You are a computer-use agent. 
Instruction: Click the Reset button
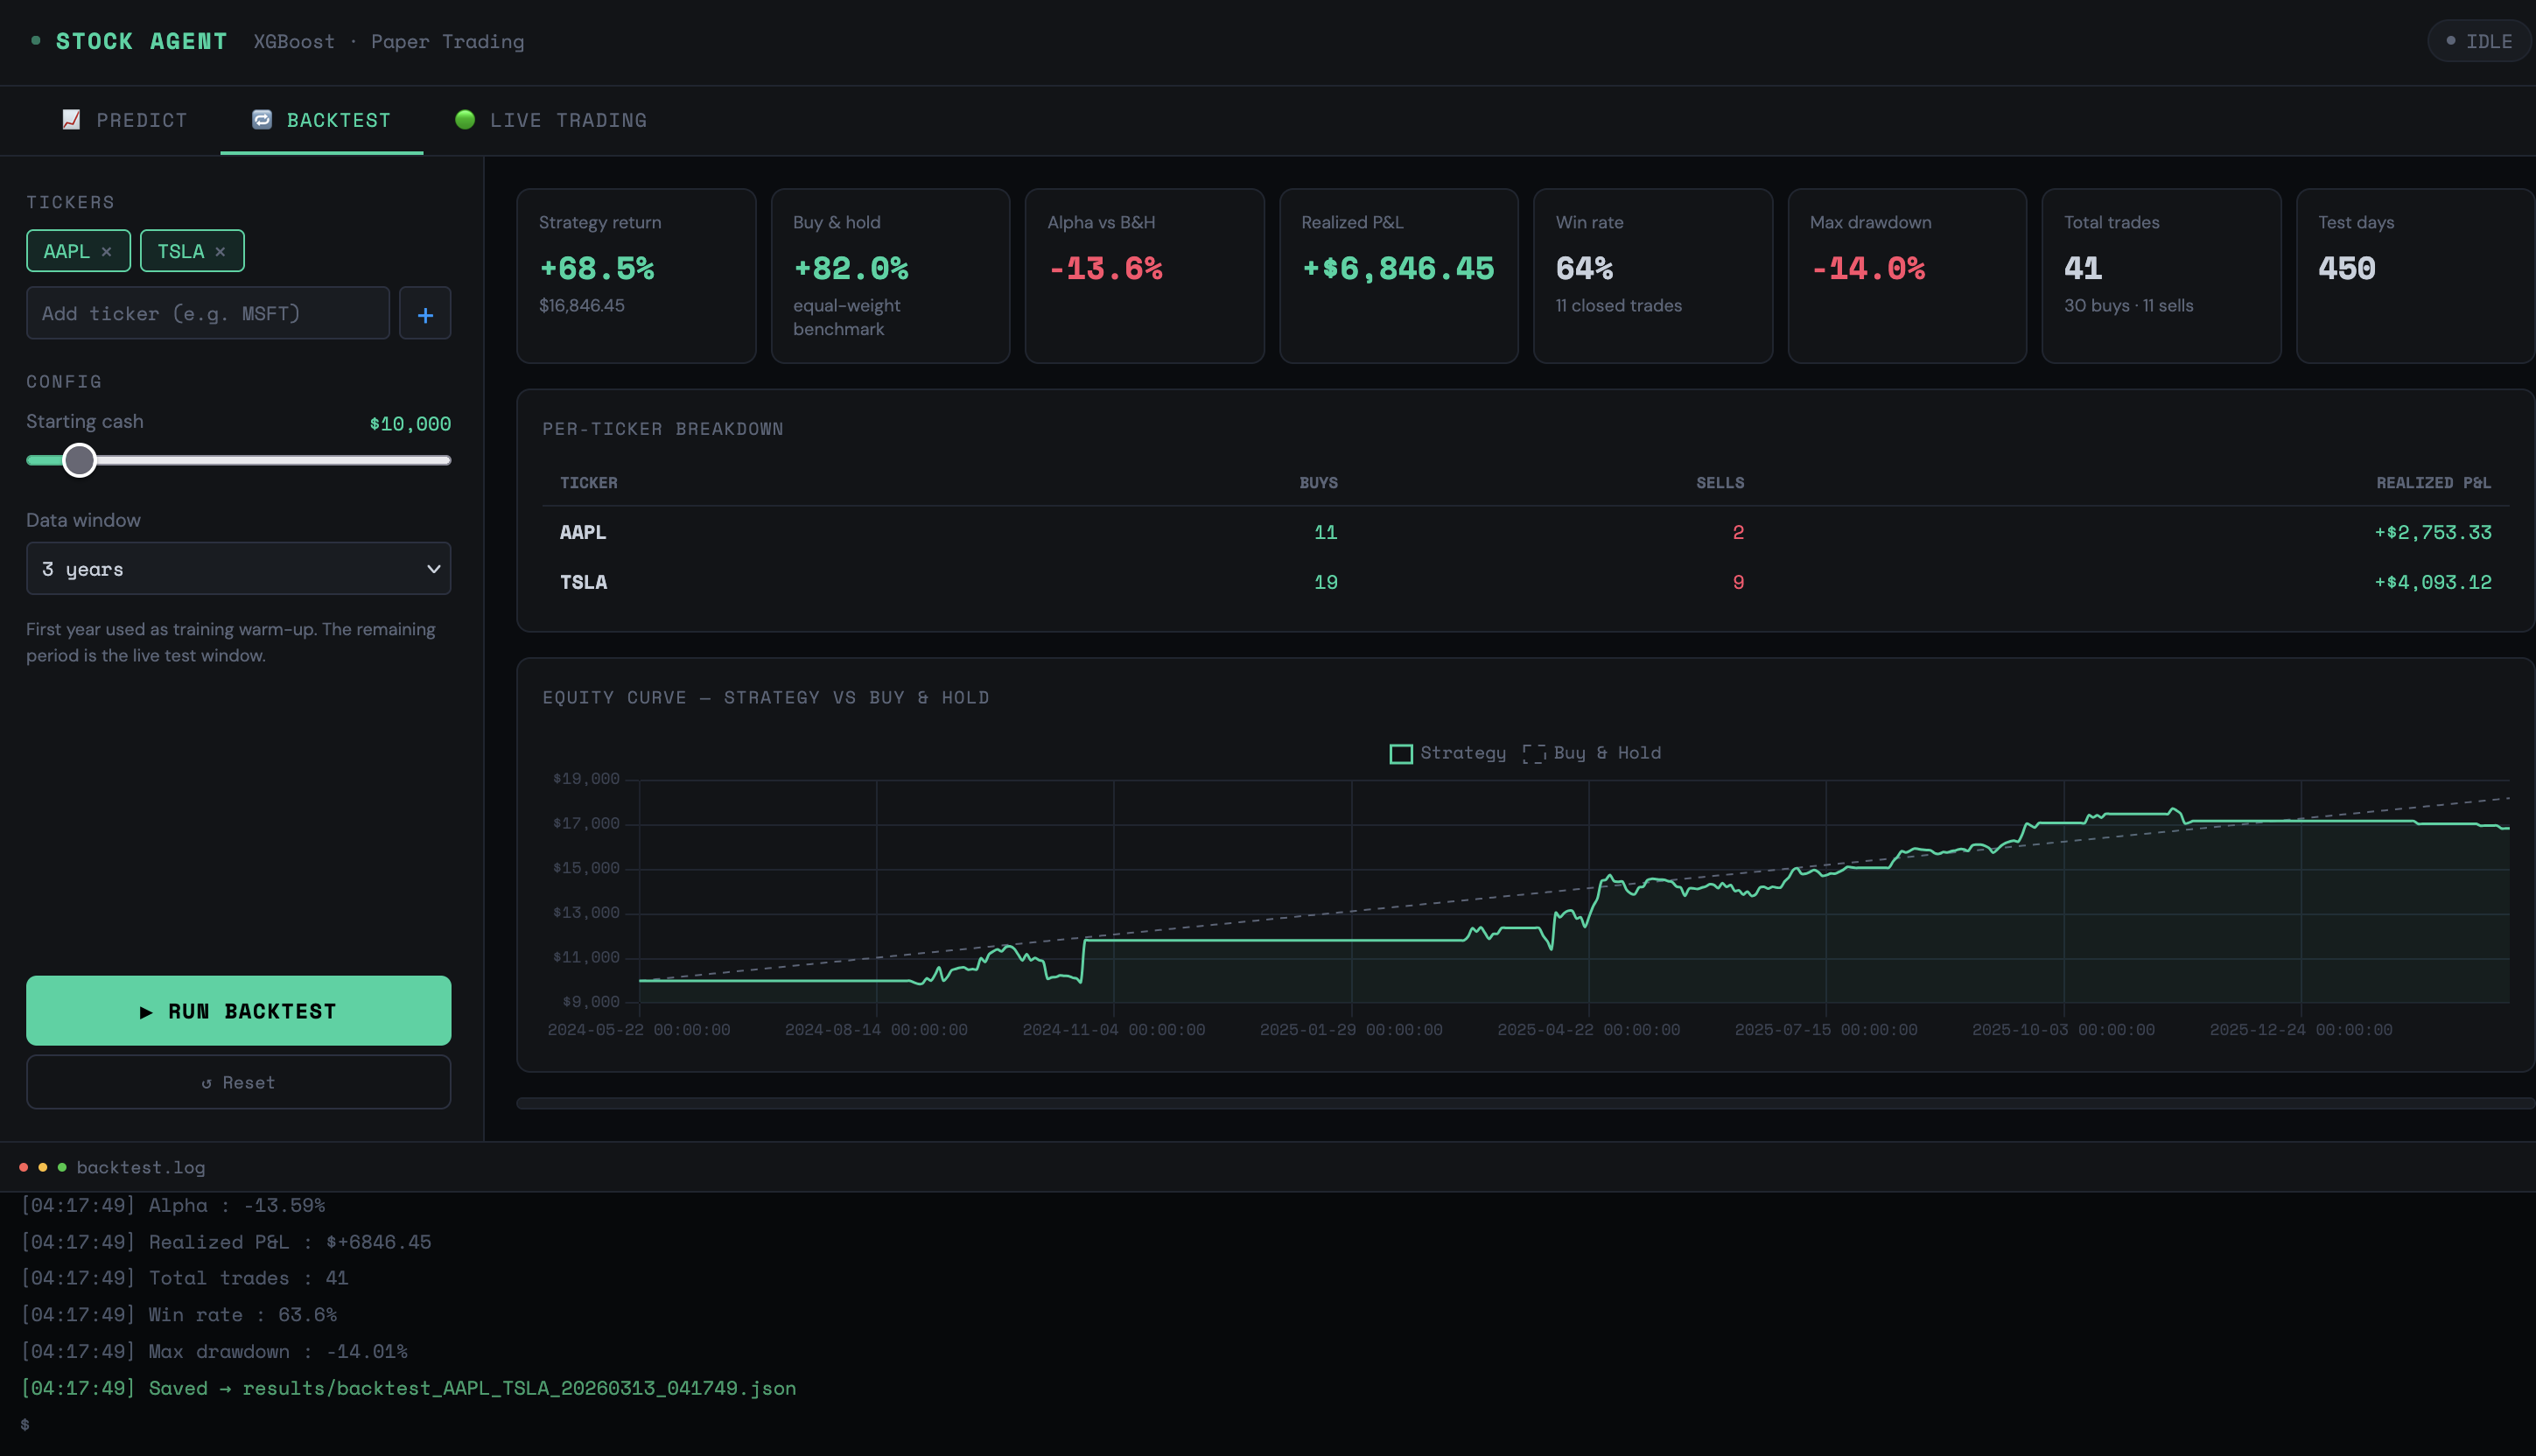pos(238,1083)
